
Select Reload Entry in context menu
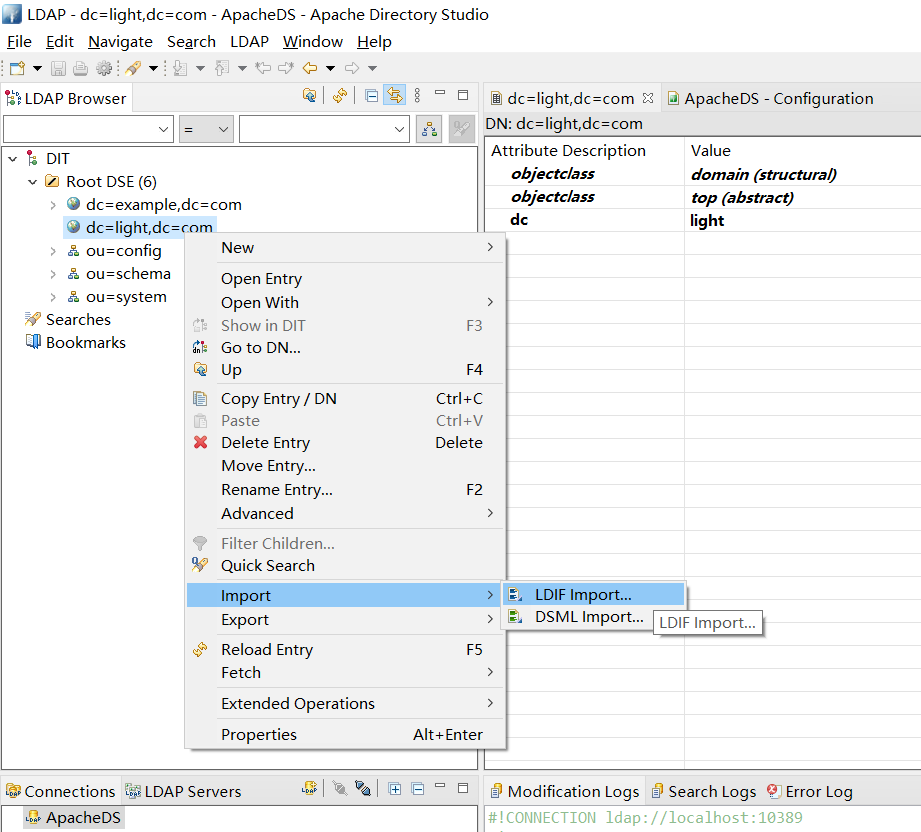pos(266,649)
